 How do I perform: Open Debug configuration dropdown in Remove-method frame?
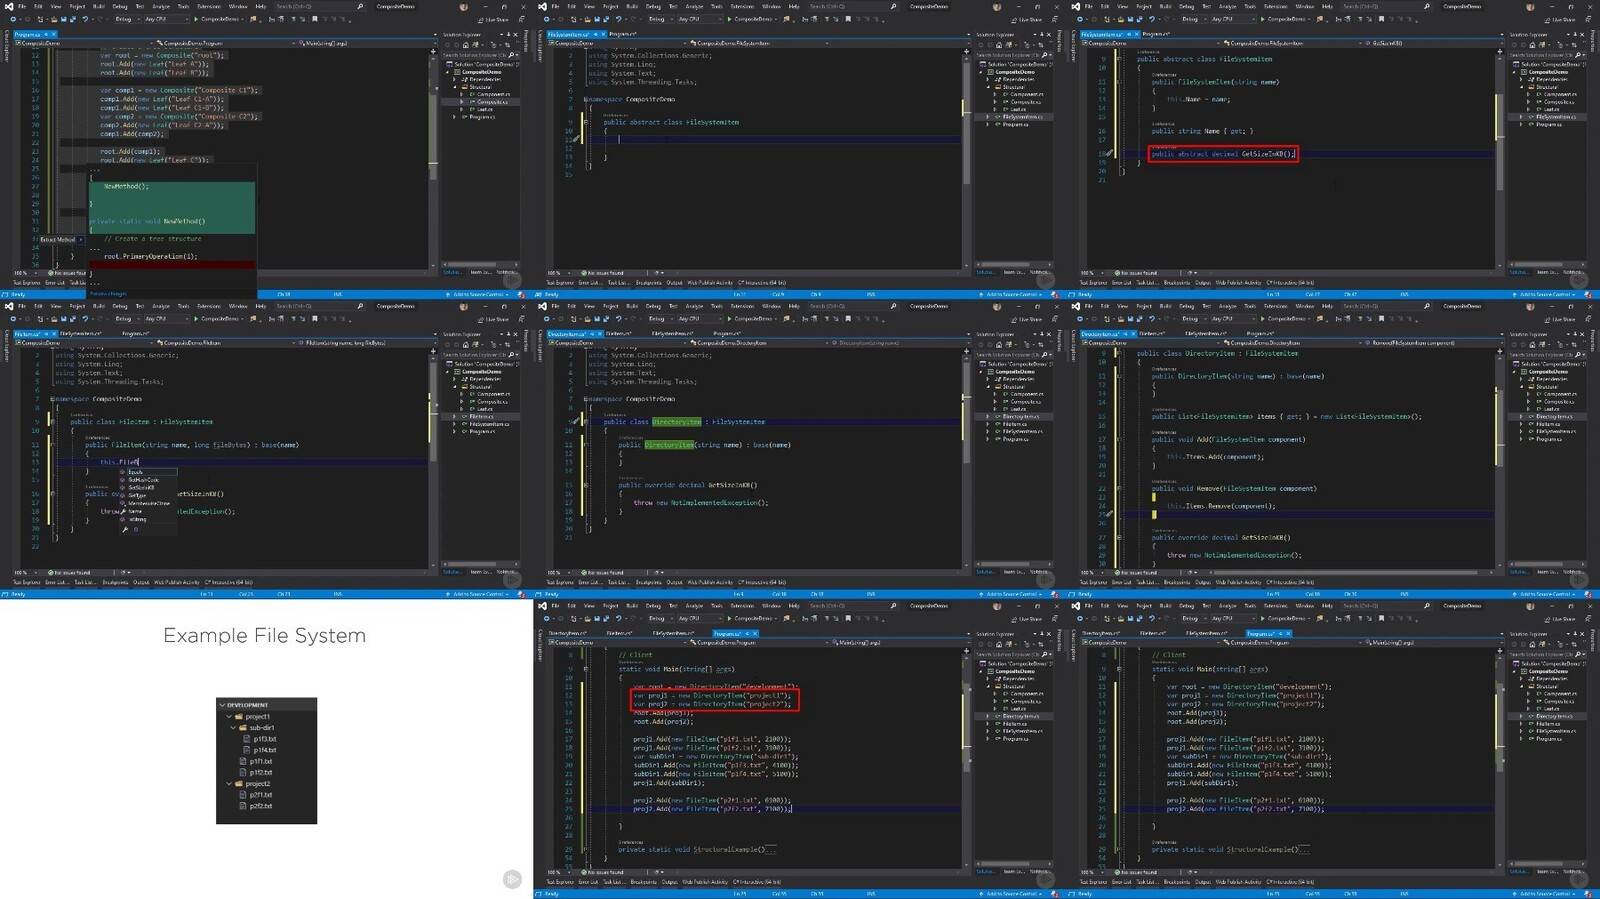pyautogui.click(x=1194, y=319)
